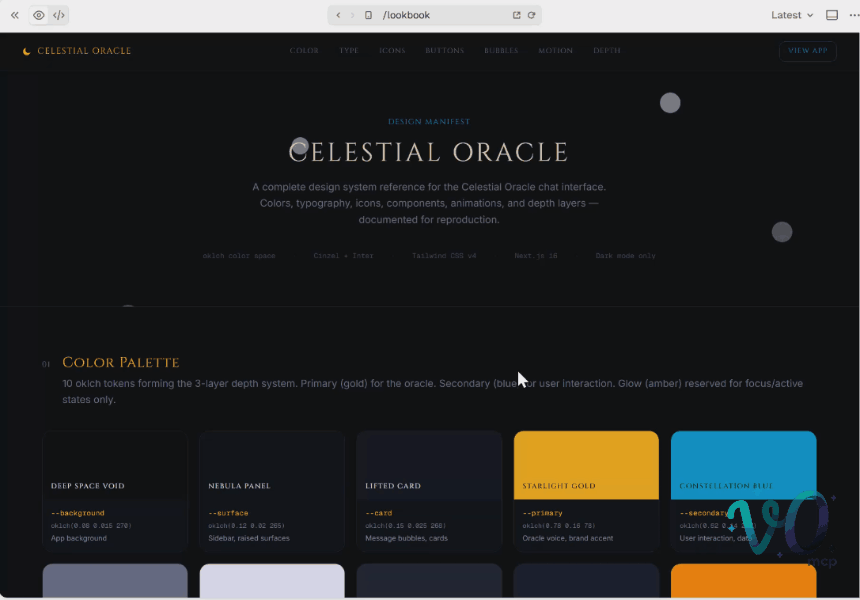Open the Latest version dropdown

(791, 15)
